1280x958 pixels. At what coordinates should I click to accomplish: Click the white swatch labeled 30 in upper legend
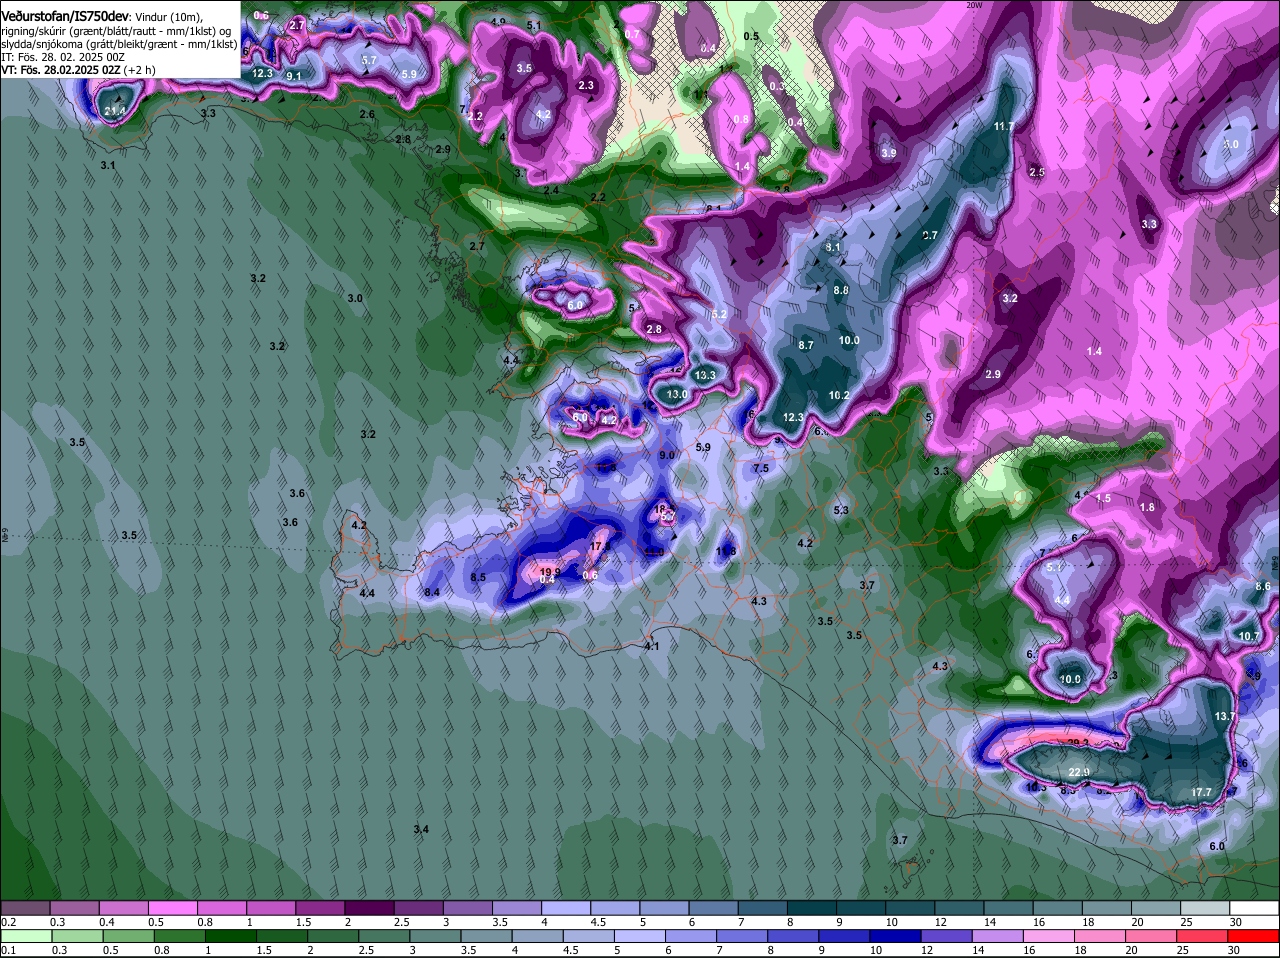tap(1254, 907)
